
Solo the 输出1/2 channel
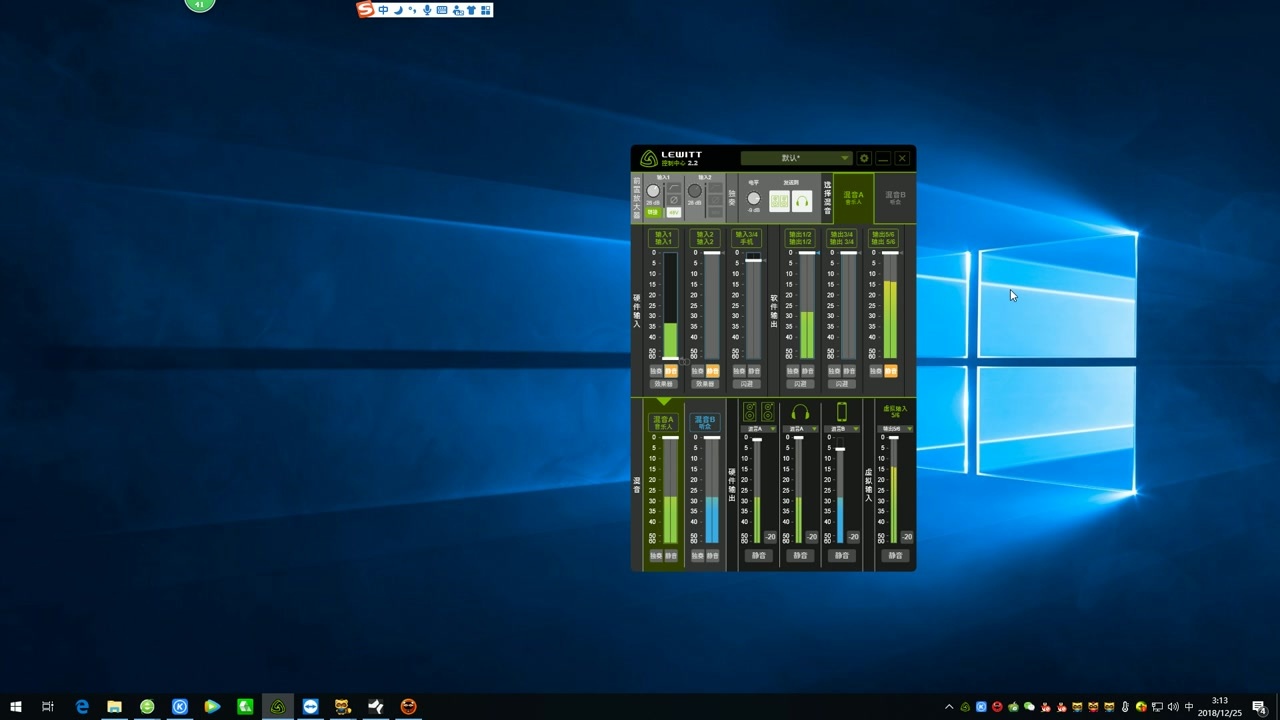(x=793, y=371)
